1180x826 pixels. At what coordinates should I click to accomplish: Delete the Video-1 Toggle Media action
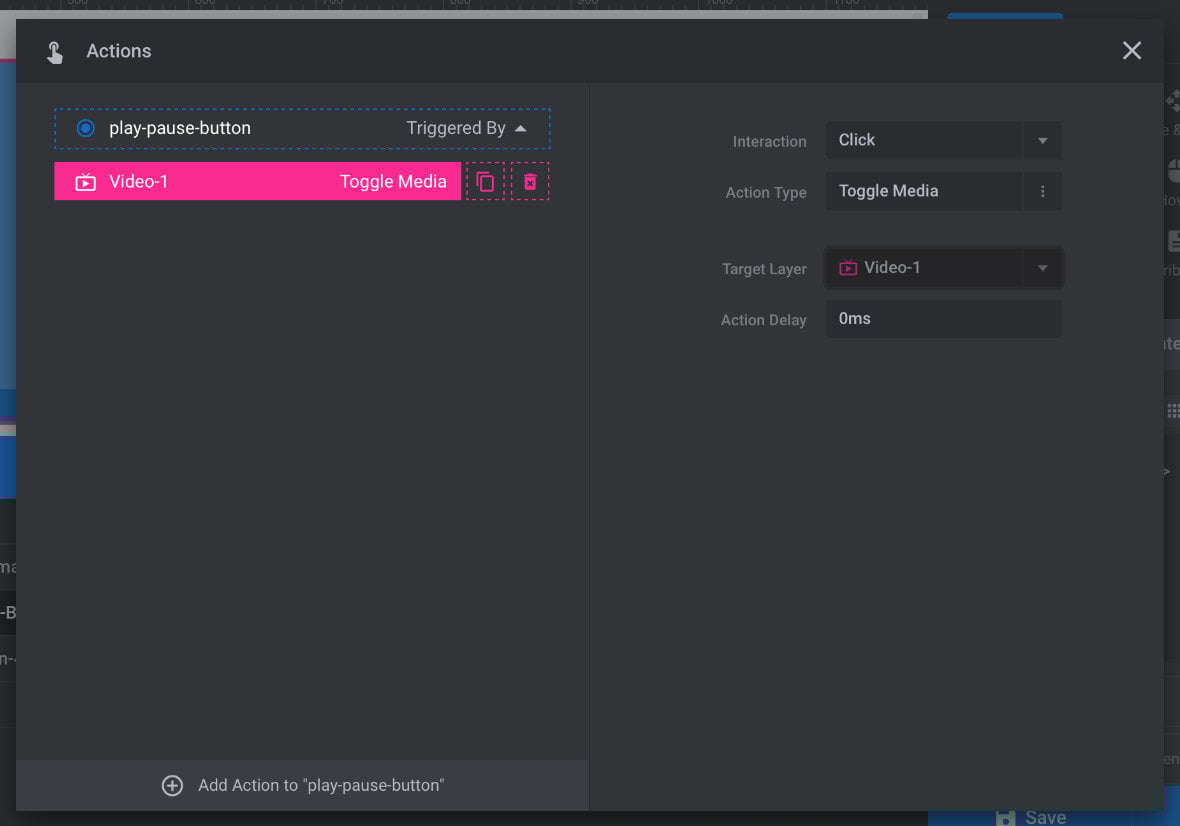531,181
